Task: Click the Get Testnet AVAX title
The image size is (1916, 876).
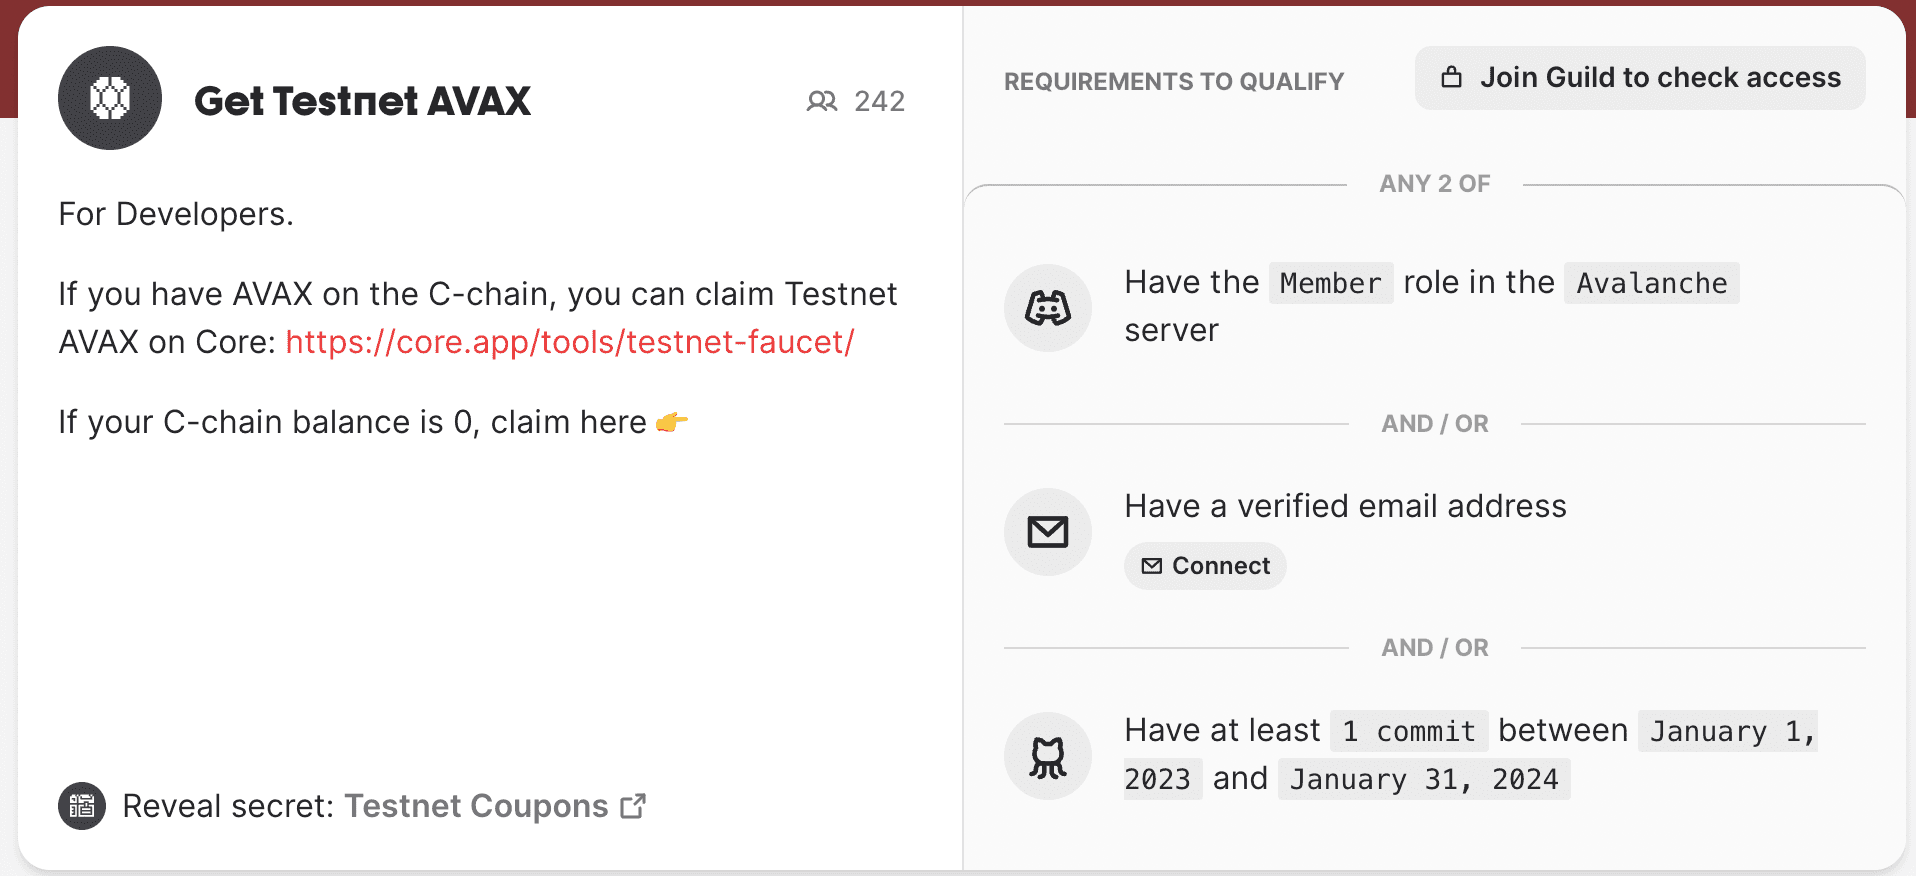Action: [362, 101]
